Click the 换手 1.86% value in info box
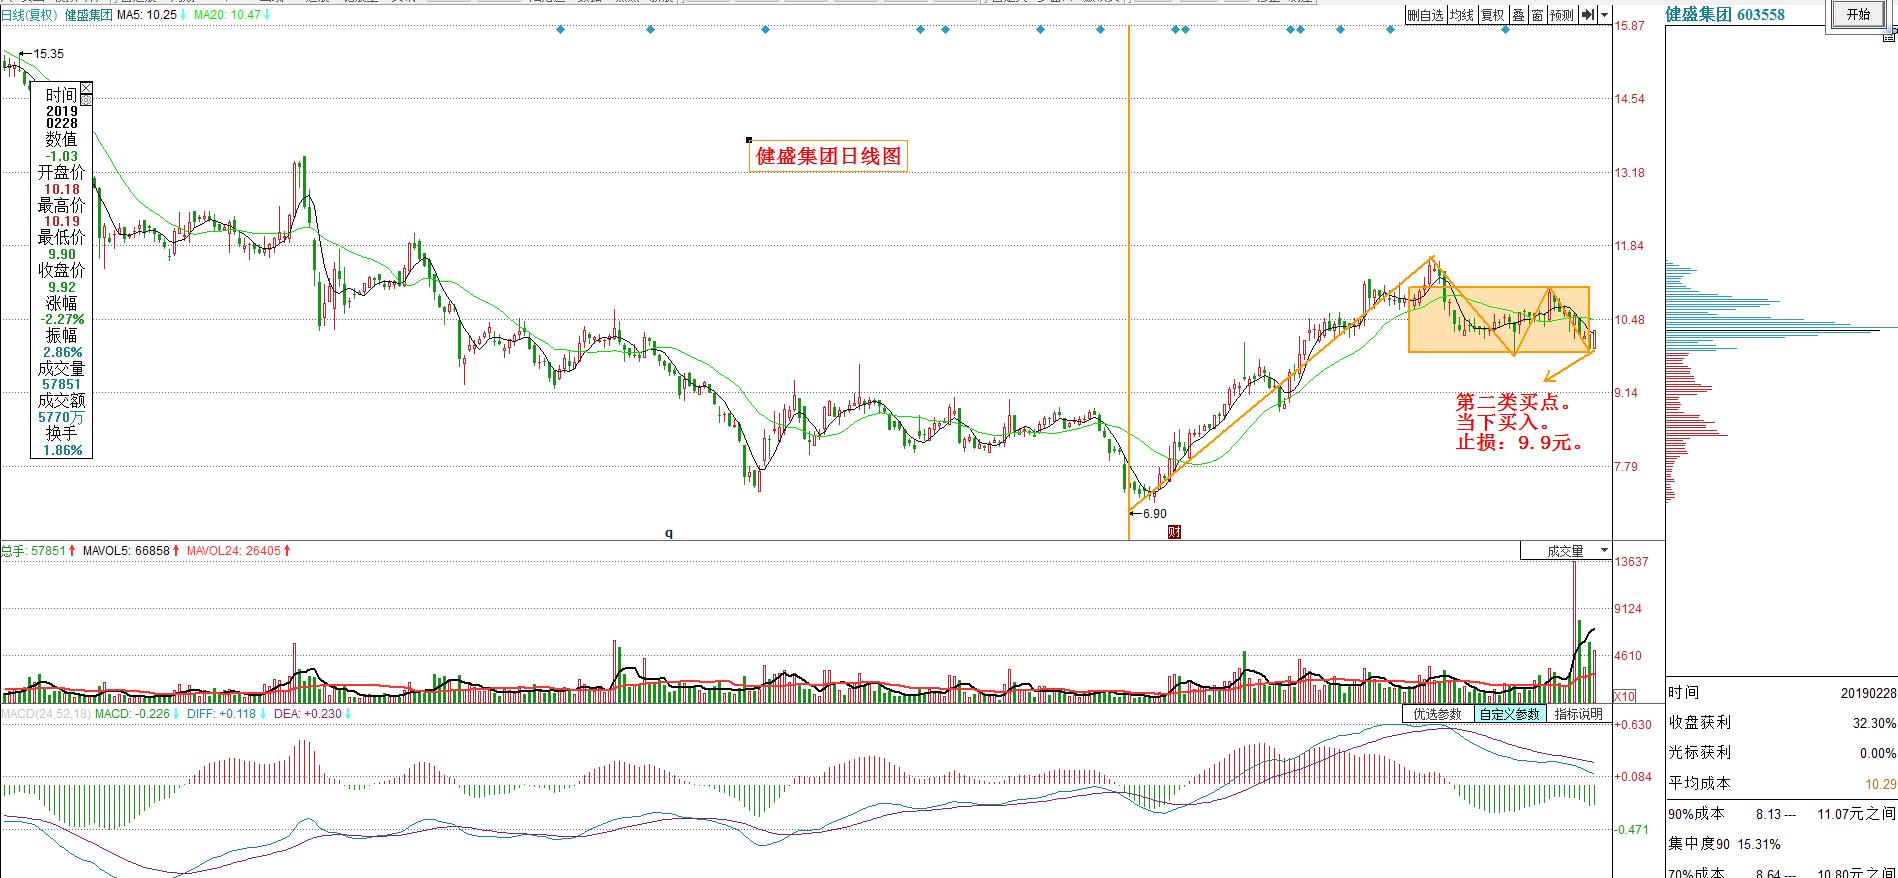 62,451
